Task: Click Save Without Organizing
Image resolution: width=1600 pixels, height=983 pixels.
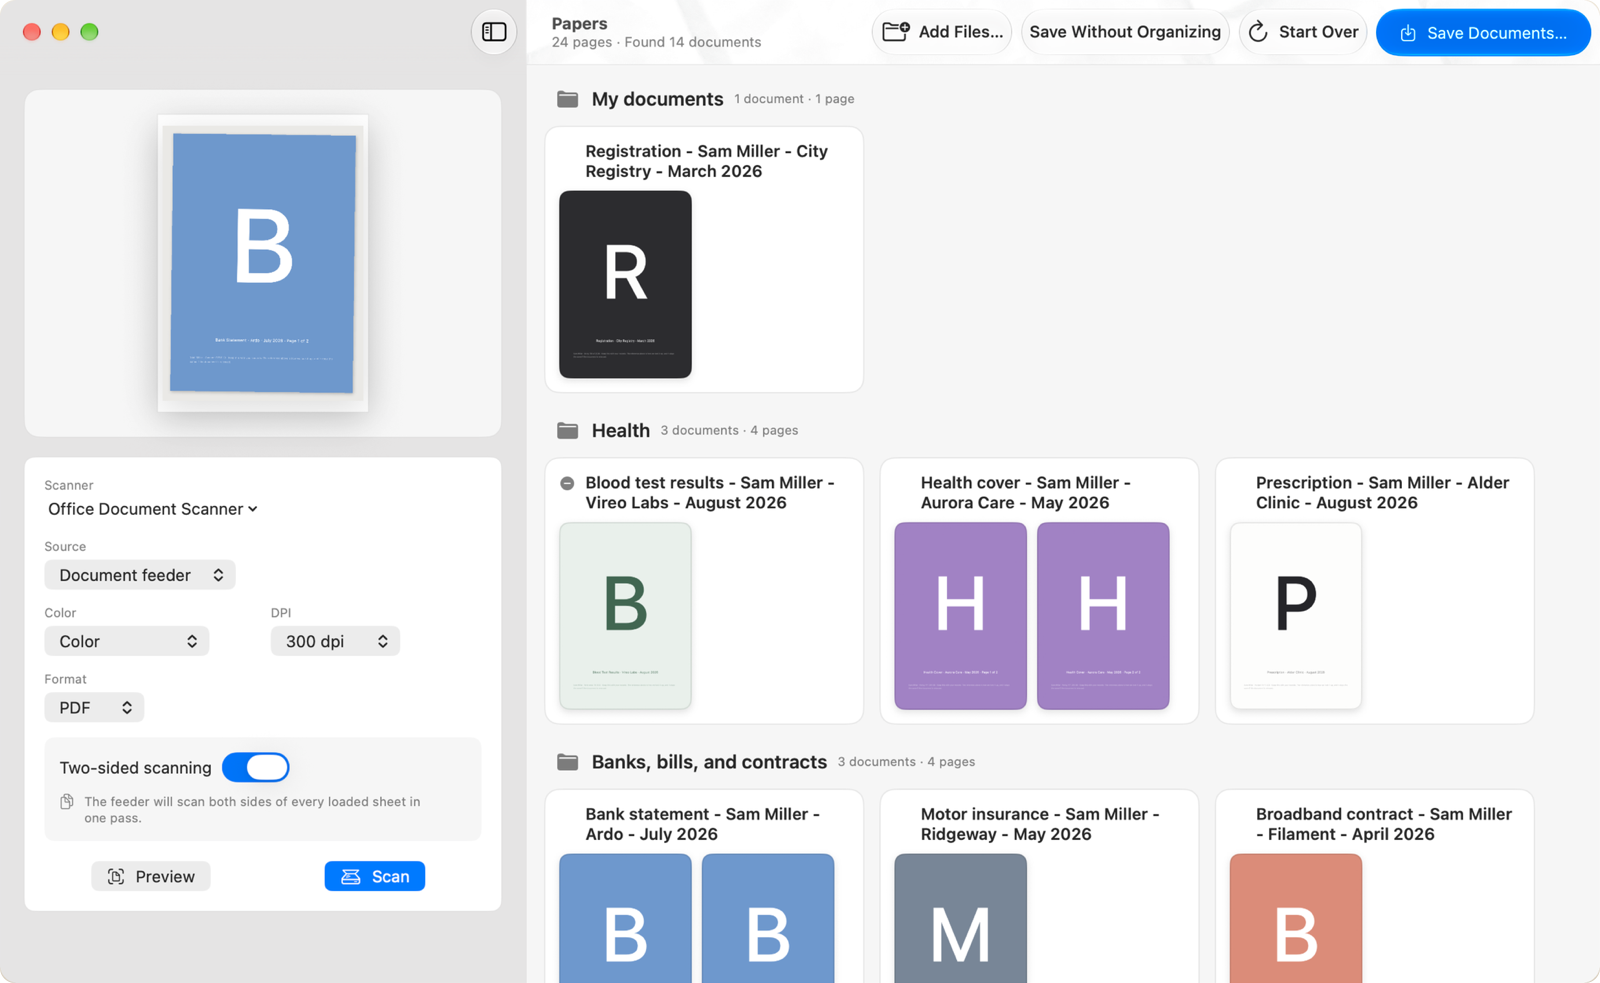Action: (x=1125, y=32)
